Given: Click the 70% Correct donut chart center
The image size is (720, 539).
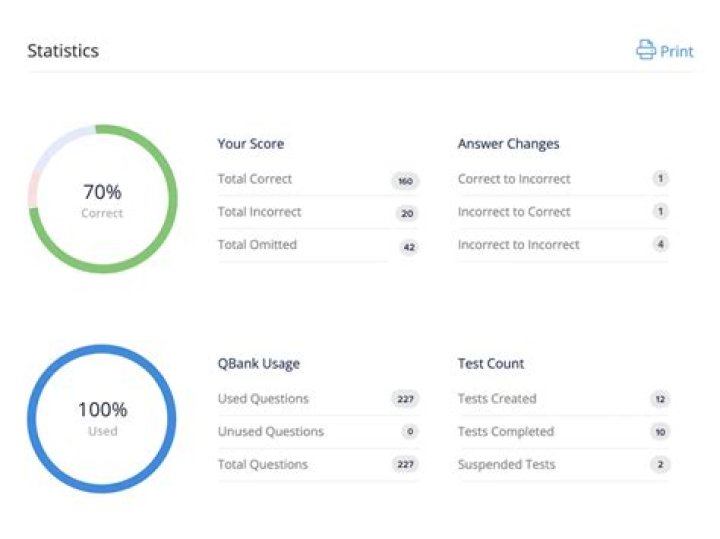Looking at the screenshot, I should pos(102,199).
